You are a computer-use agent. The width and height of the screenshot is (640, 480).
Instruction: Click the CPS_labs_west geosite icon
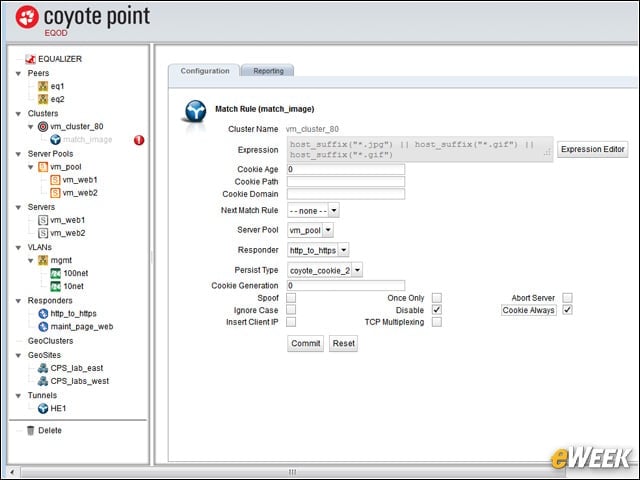pyautogui.click(x=43, y=381)
